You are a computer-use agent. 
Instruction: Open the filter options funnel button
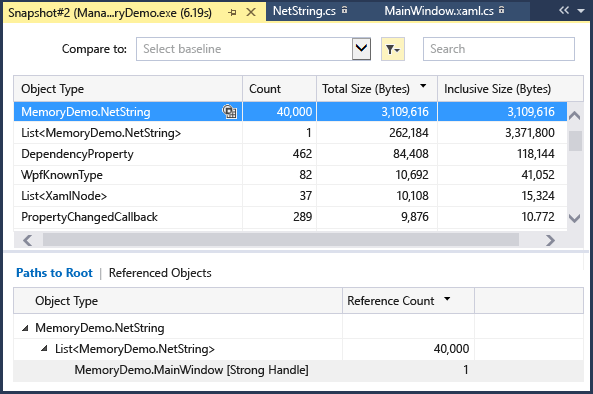pyautogui.click(x=393, y=49)
